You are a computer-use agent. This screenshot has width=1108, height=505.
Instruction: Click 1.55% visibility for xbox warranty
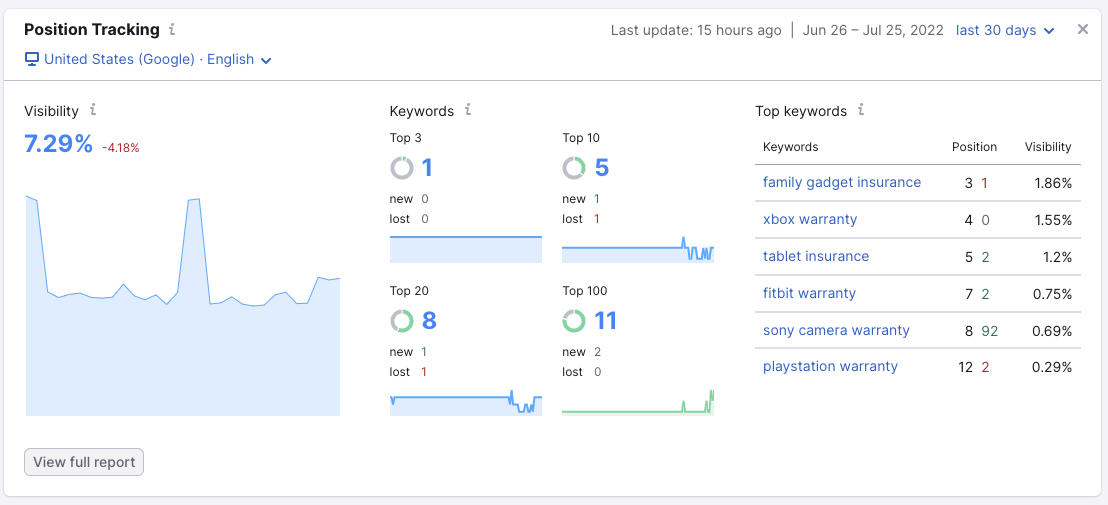pyautogui.click(x=1053, y=220)
